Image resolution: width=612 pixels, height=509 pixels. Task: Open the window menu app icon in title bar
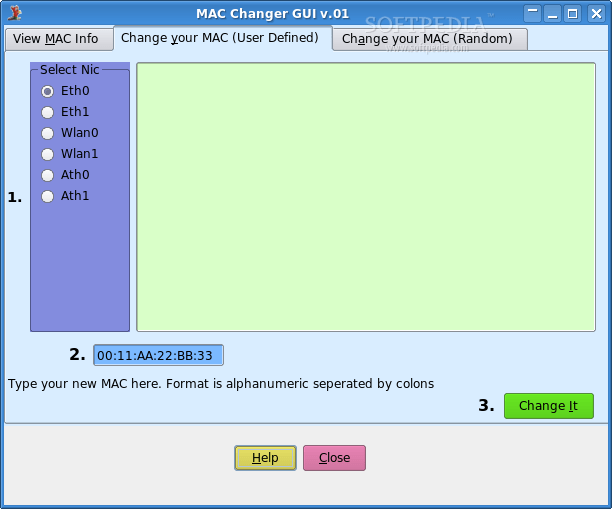[15, 13]
